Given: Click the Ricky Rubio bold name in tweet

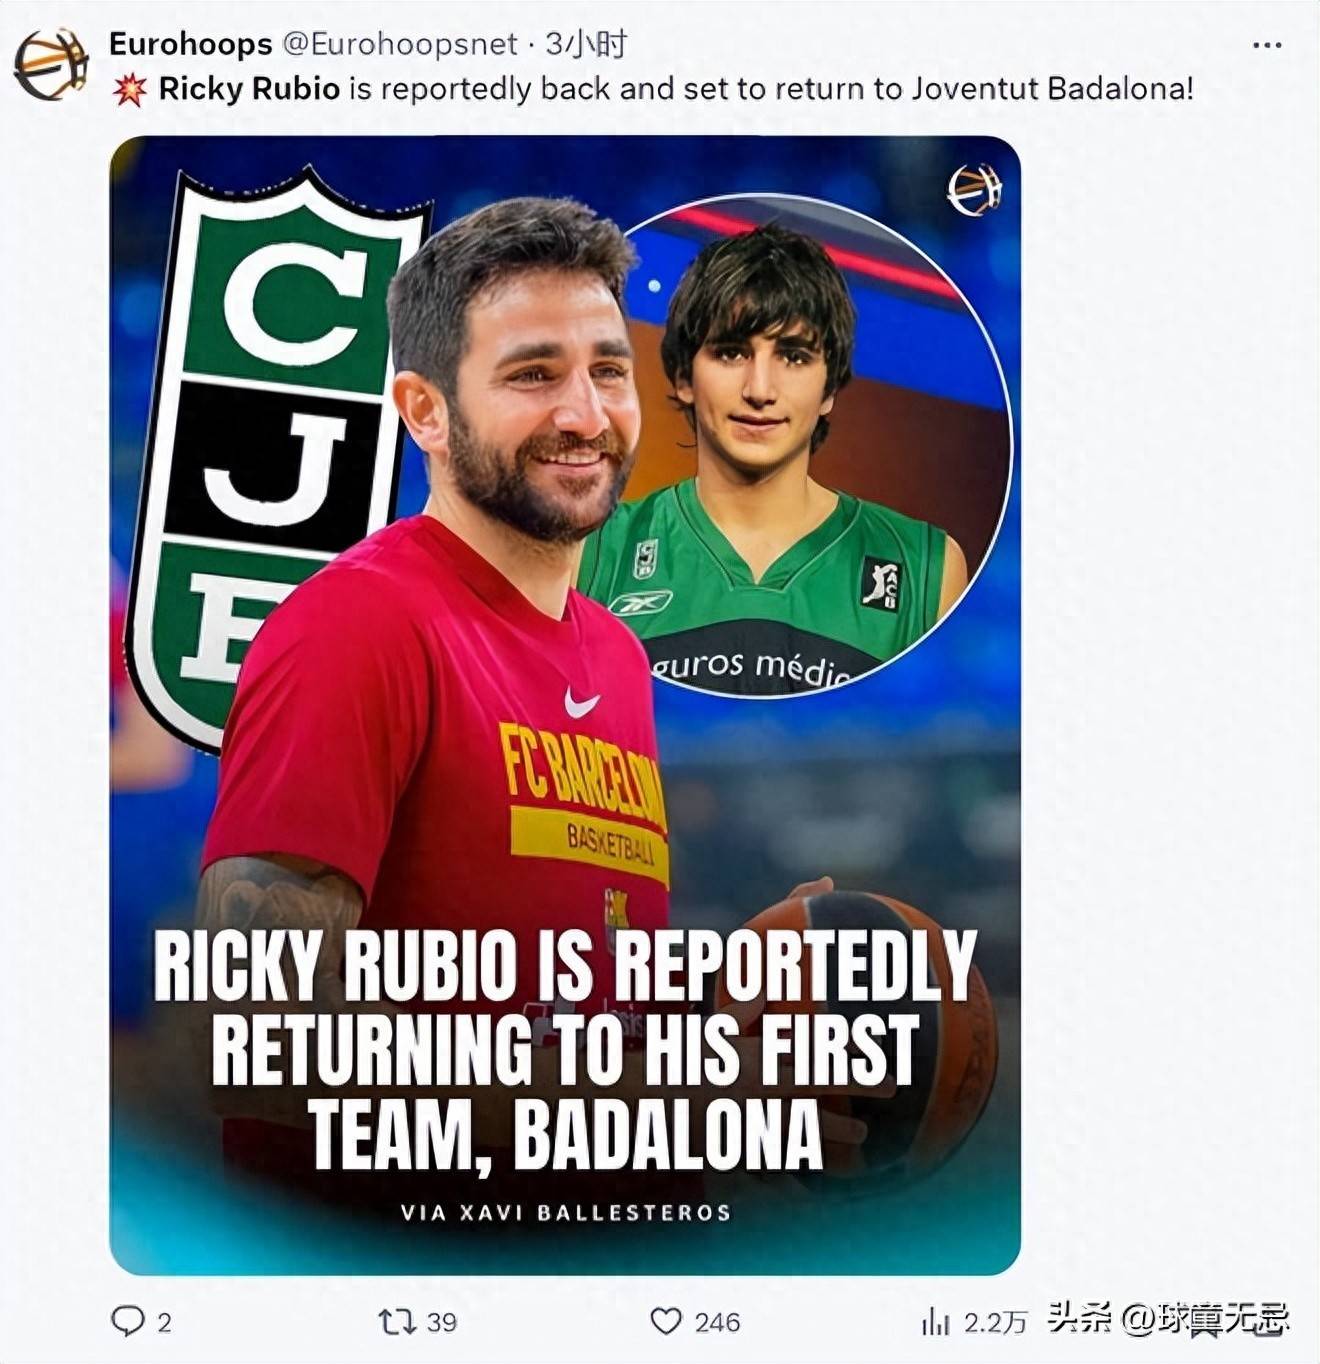Looking at the screenshot, I should (x=249, y=89).
